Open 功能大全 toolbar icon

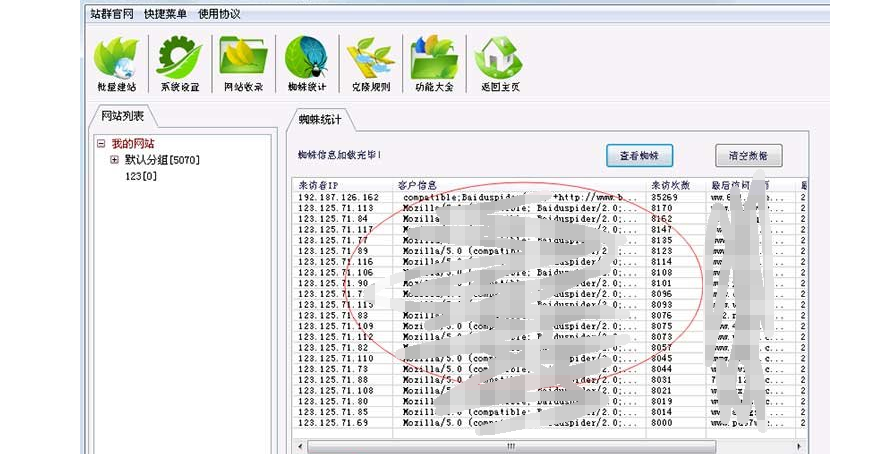point(434,64)
